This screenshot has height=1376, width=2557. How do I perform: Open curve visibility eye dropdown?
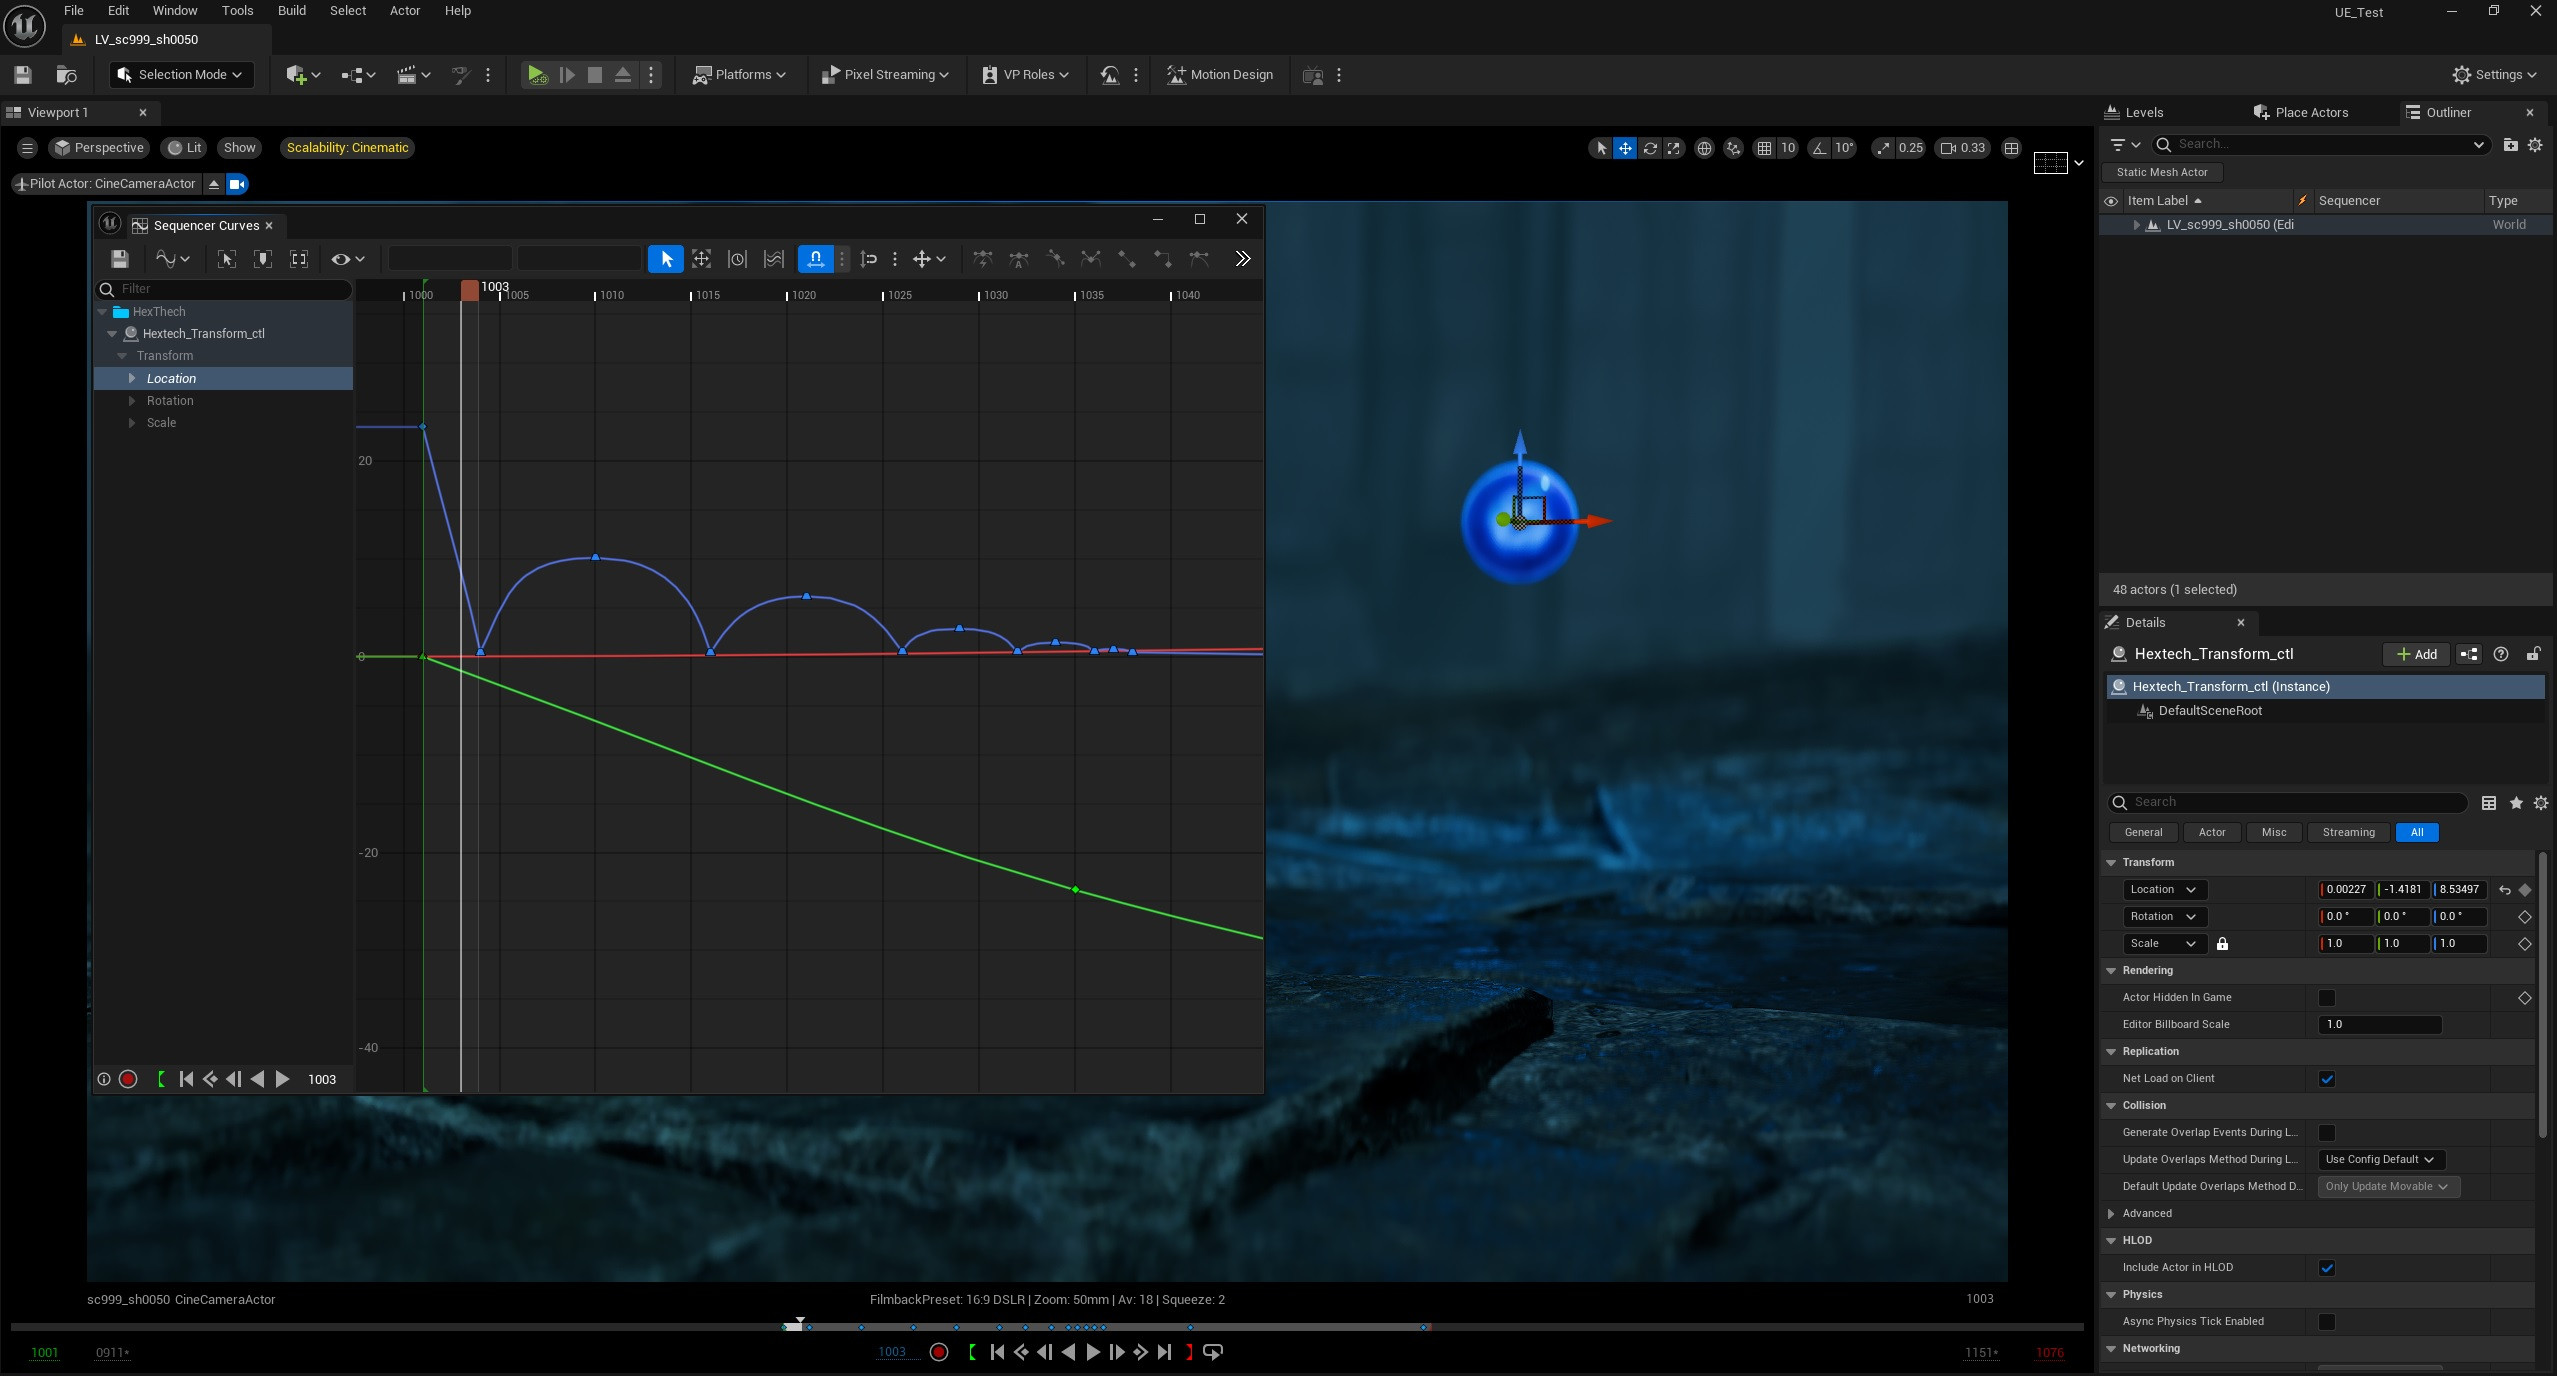click(348, 259)
